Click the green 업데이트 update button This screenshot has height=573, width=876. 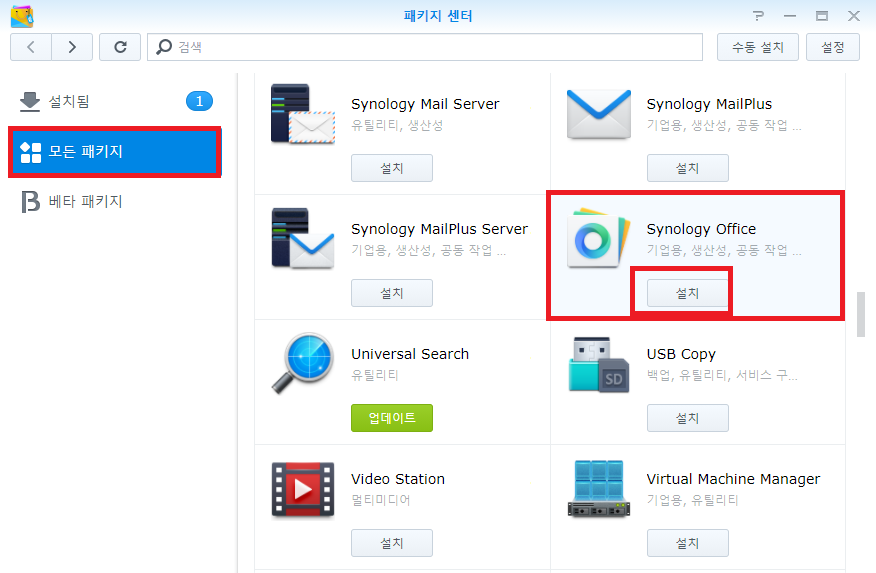(392, 418)
